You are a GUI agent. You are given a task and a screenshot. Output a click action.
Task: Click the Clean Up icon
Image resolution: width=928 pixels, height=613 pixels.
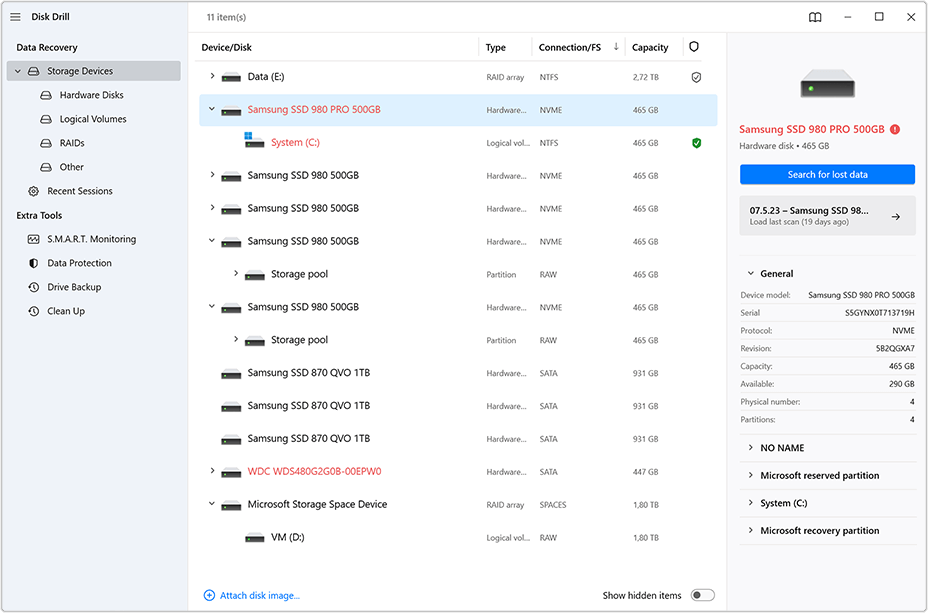[x=34, y=311]
